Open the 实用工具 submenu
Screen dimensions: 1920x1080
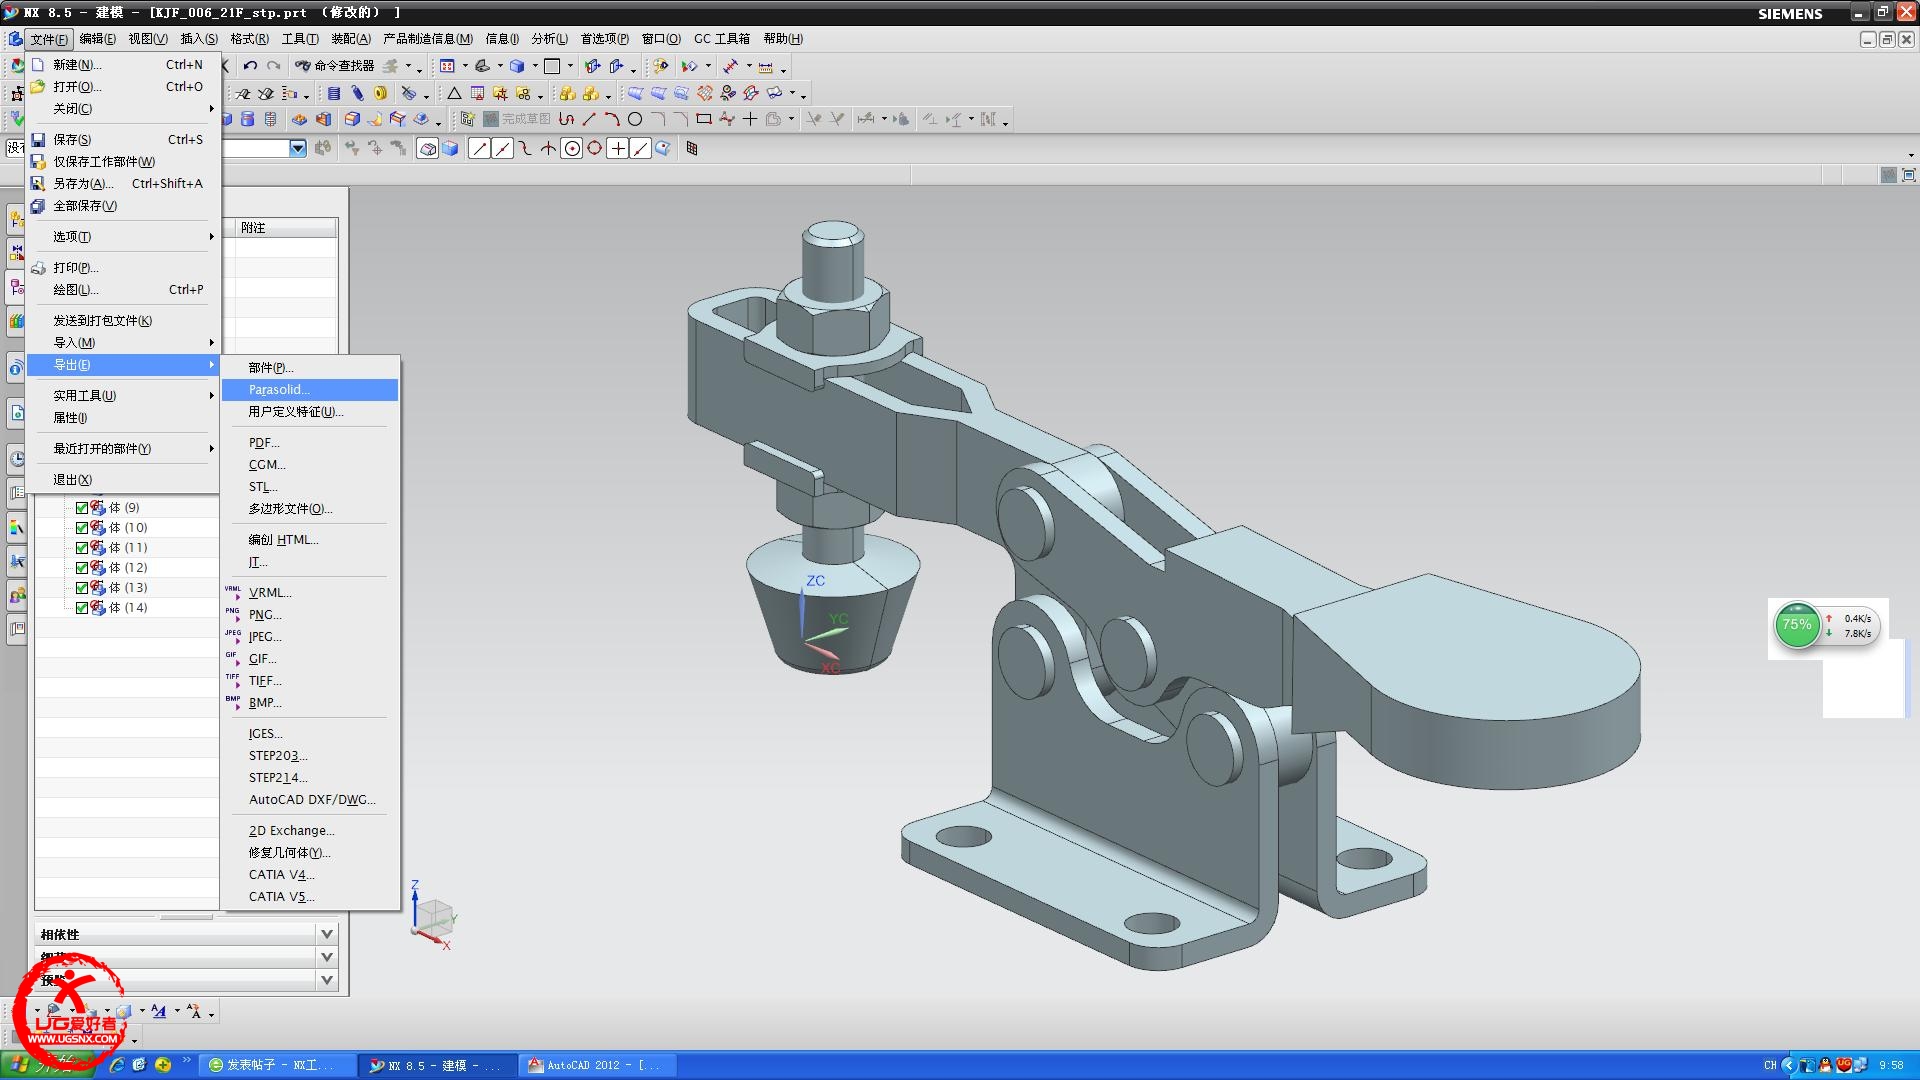click(124, 396)
